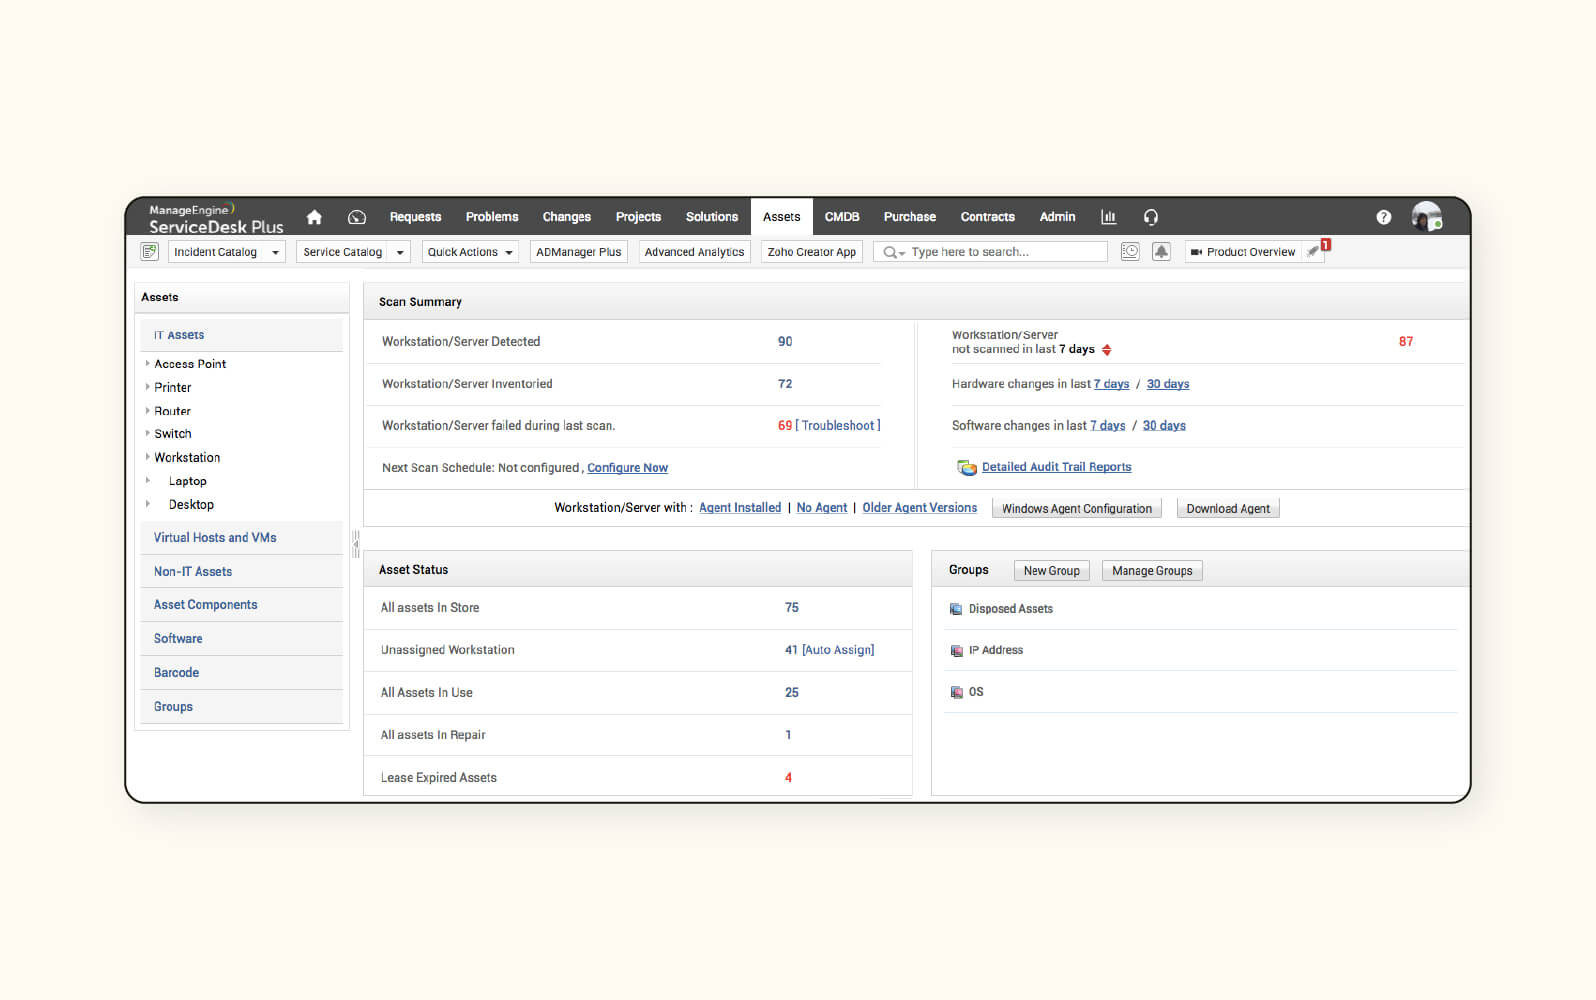Image resolution: width=1596 pixels, height=1000 pixels.
Task: Open the help question-mark icon
Action: click(1384, 217)
